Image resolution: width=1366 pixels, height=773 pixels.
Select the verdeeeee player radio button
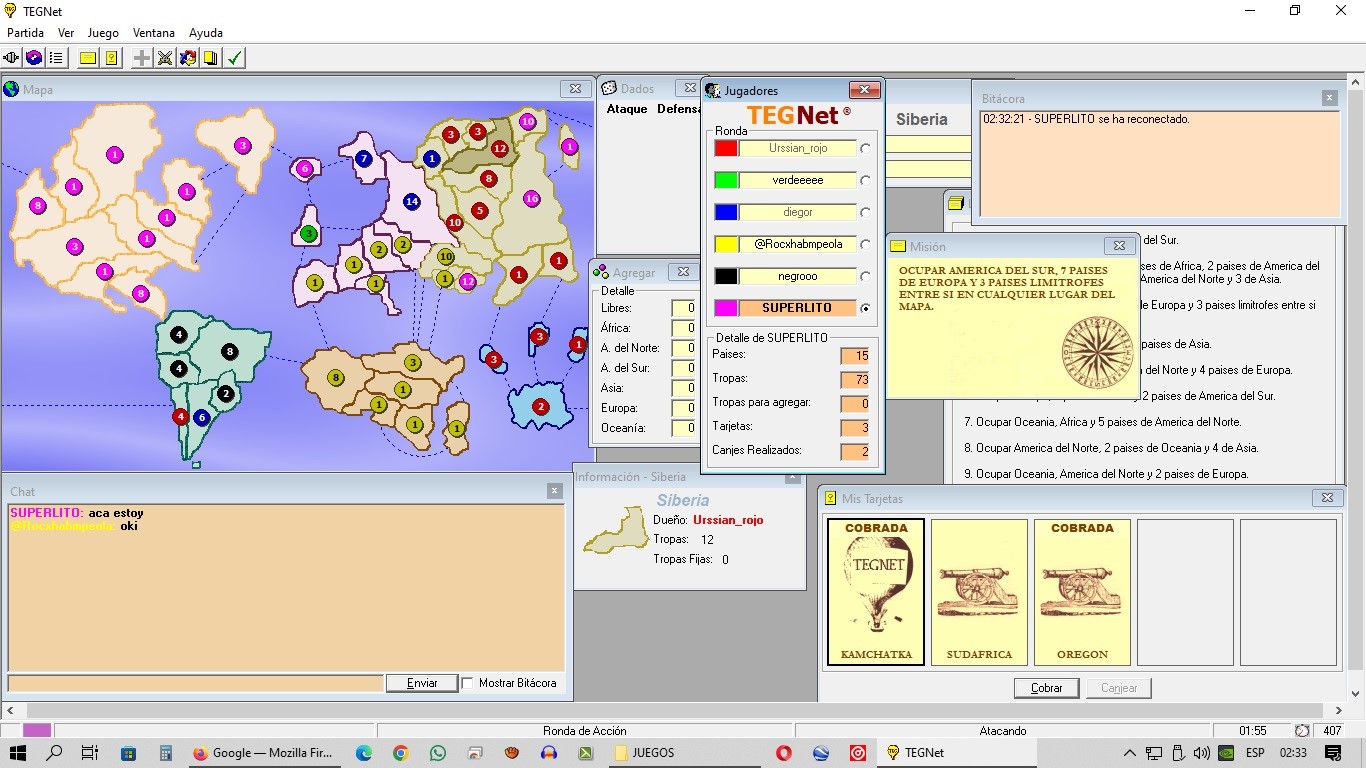tap(865, 180)
